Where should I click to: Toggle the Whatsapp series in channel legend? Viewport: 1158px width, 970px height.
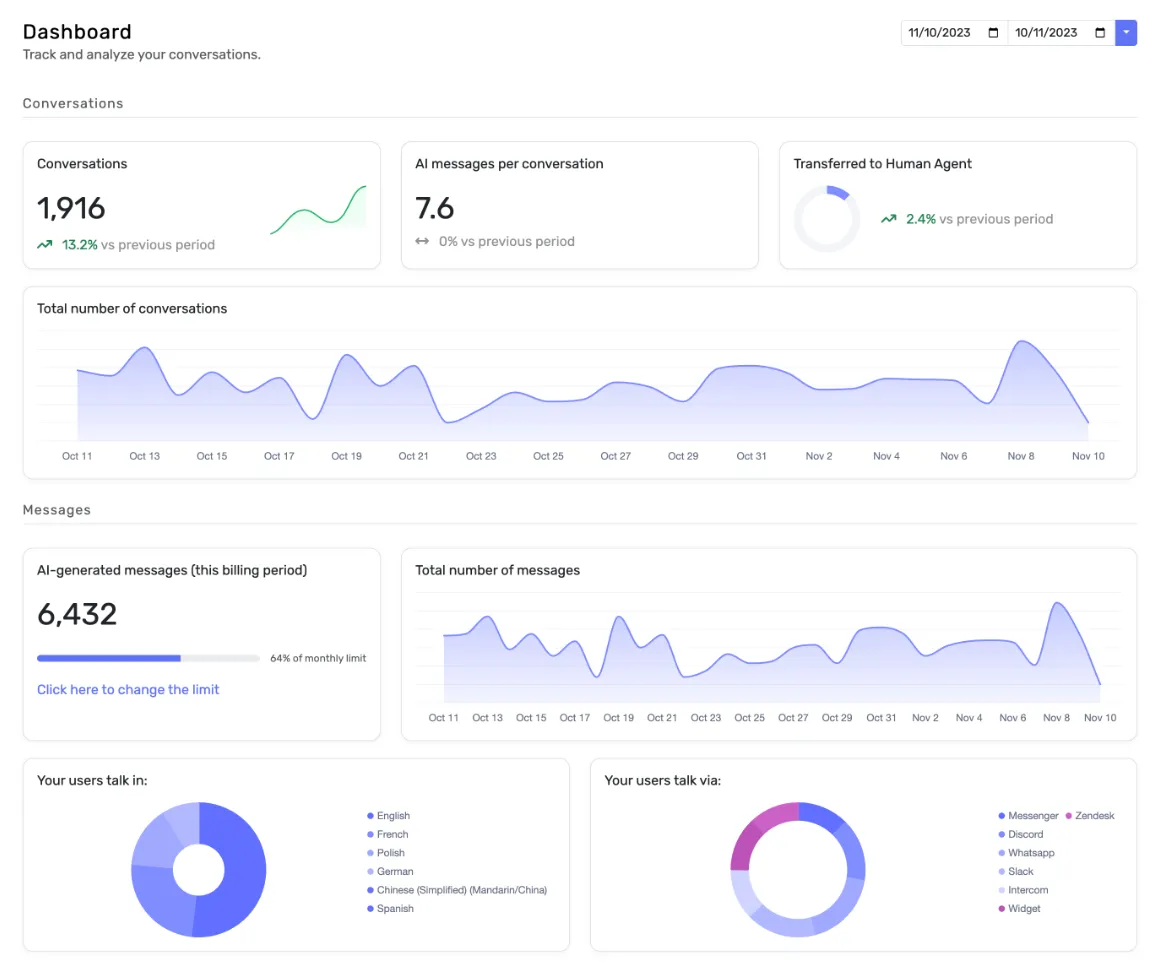1031,853
